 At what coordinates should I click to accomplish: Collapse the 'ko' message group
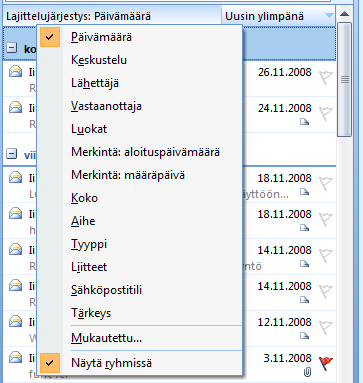(11, 48)
